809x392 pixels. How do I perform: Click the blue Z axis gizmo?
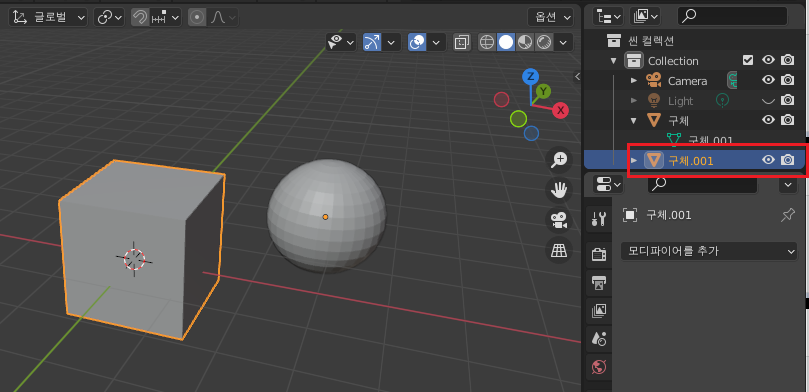(x=530, y=77)
